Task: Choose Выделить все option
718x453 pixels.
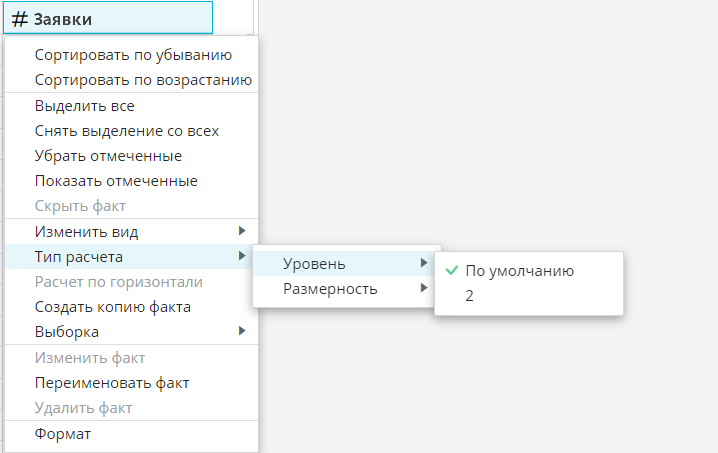Action: point(84,105)
